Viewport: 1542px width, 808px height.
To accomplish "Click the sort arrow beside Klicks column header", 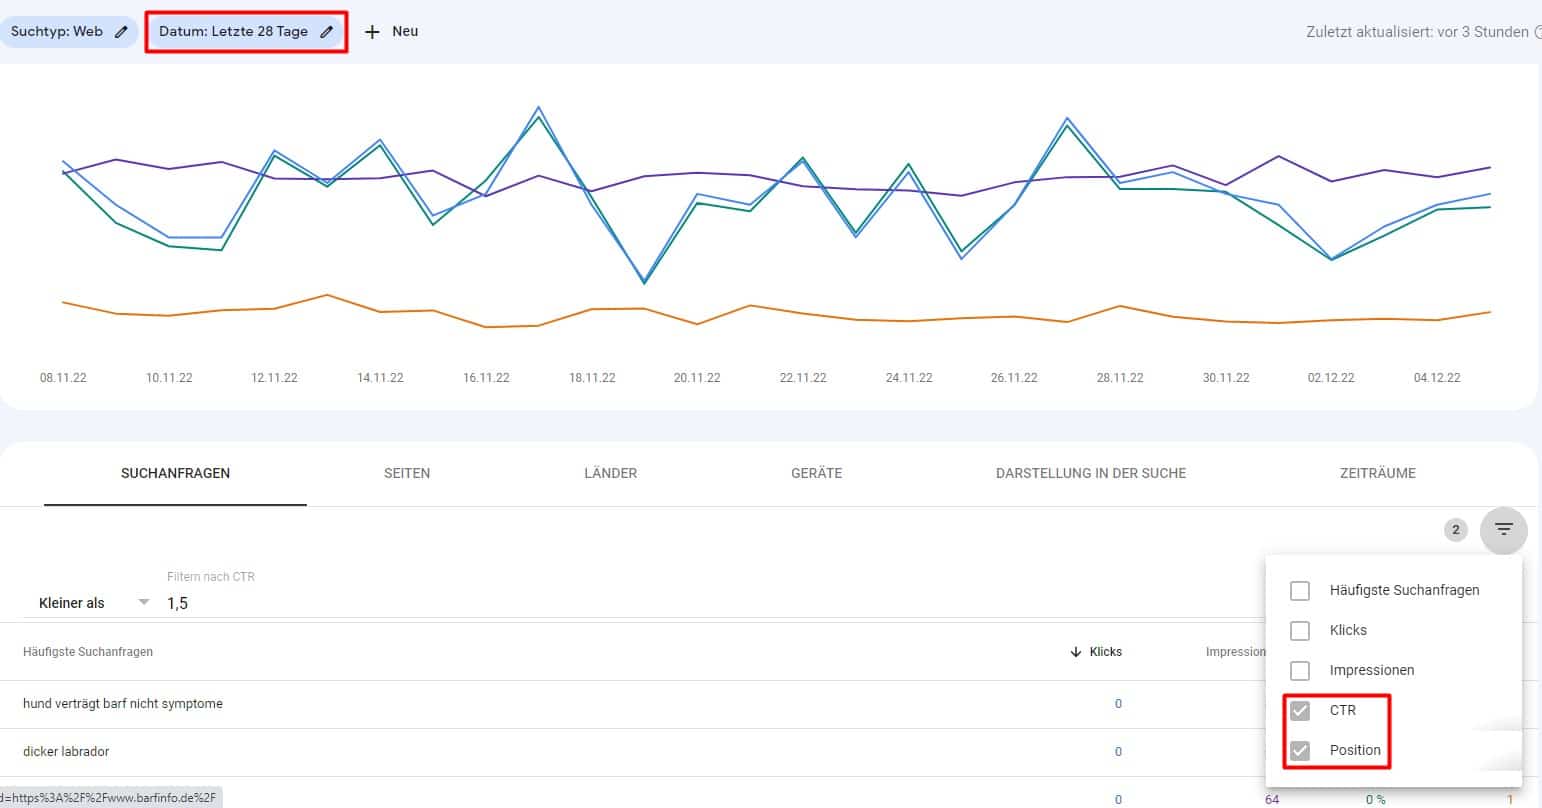I will [x=1076, y=652].
